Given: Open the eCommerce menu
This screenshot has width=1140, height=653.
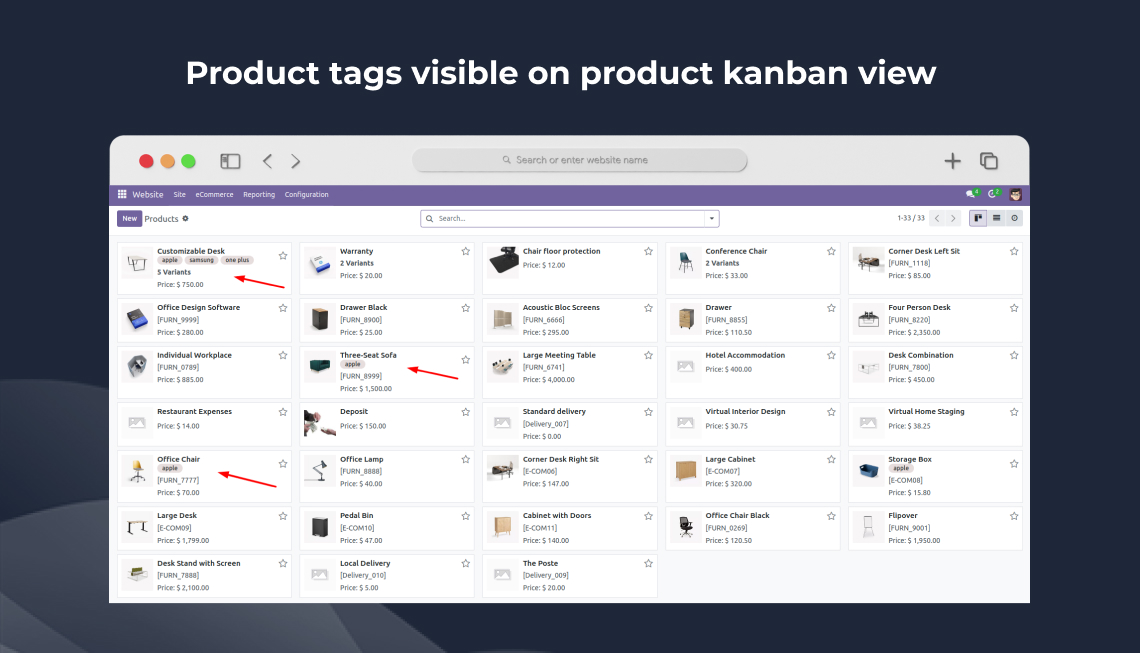Looking at the screenshot, I should (x=214, y=194).
